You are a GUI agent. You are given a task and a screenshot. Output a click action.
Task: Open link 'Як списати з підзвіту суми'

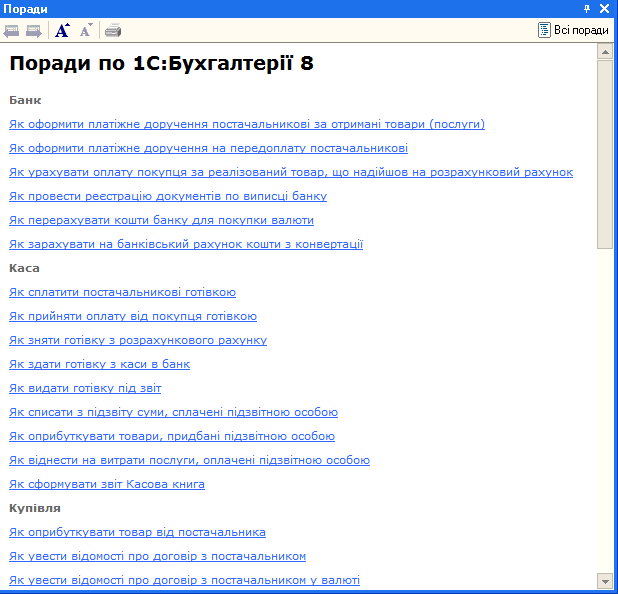point(173,412)
